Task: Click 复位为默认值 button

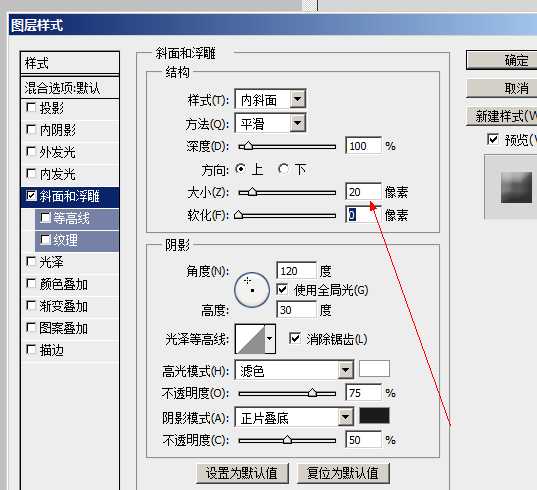Action: coord(343,473)
